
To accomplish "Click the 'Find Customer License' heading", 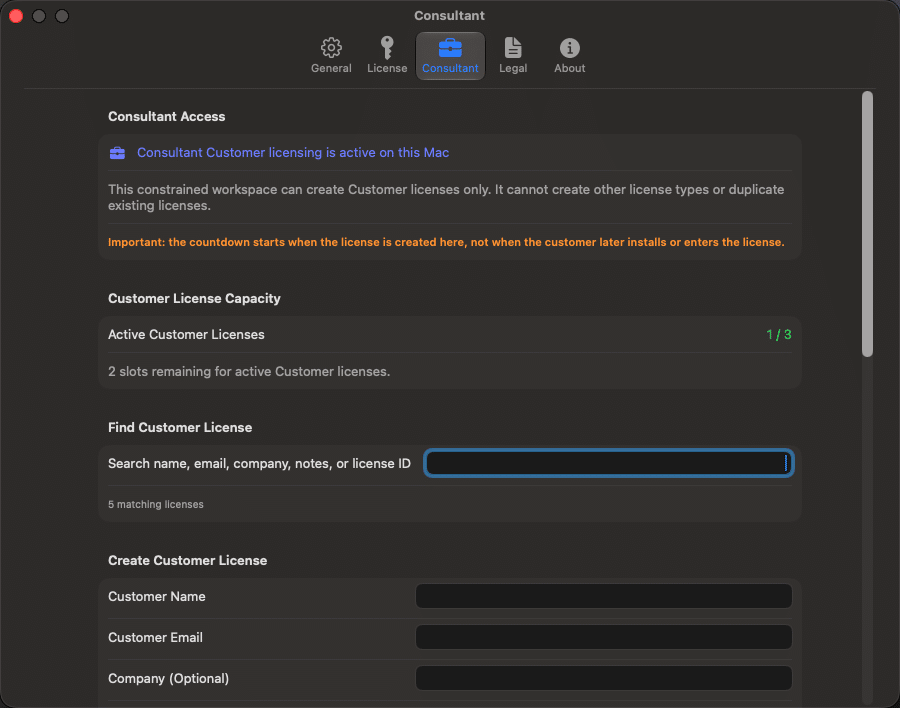I will click(x=180, y=427).
